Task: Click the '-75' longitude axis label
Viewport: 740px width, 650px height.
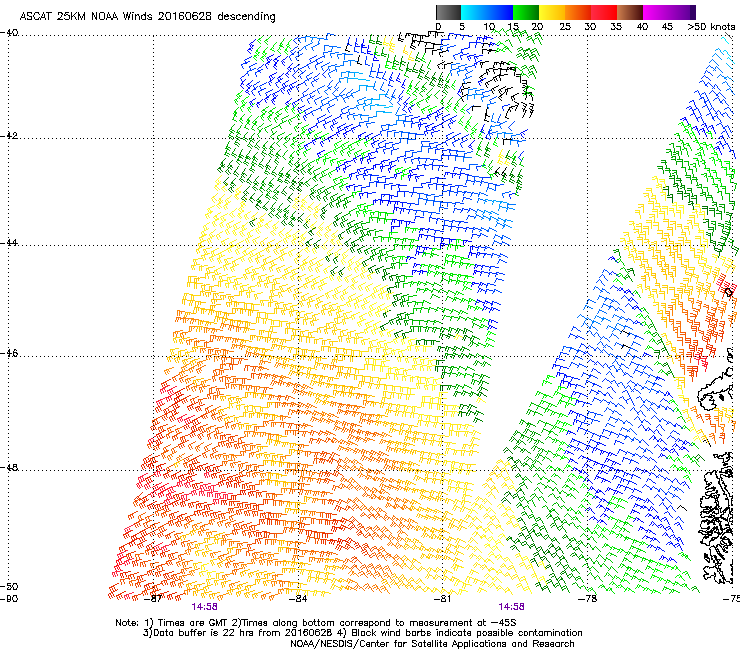Action: (x=731, y=599)
